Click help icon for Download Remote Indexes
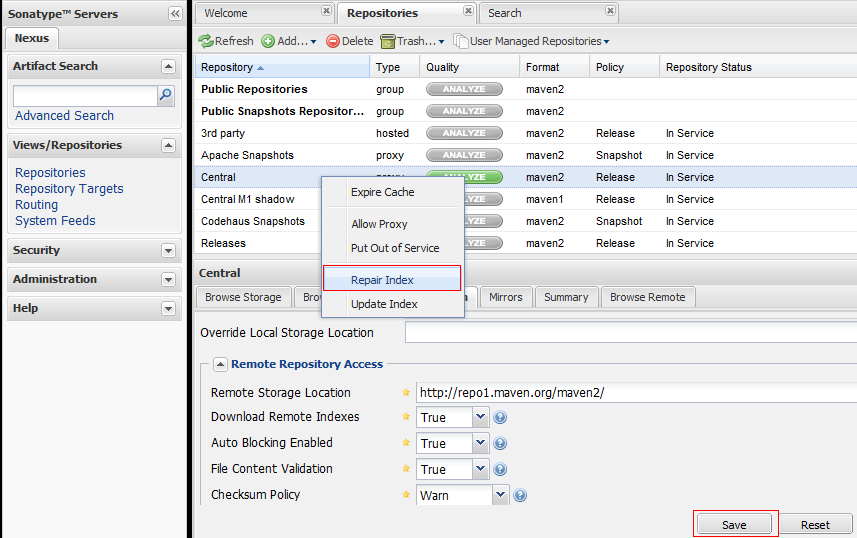This screenshot has height=538, width=857. click(x=500, y=417)
